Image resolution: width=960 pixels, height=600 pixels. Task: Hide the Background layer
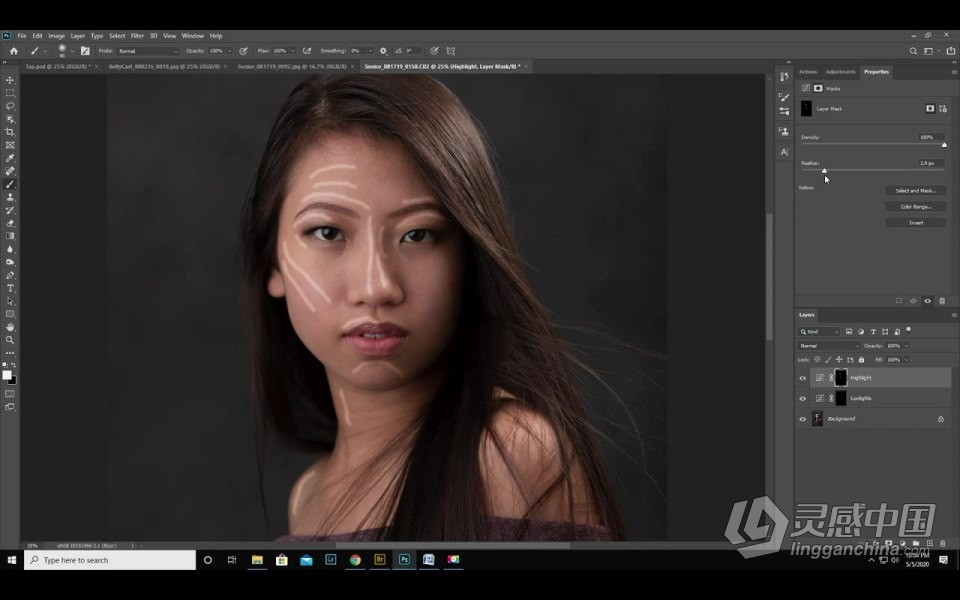pyautogui.click(x=803, y=419)
